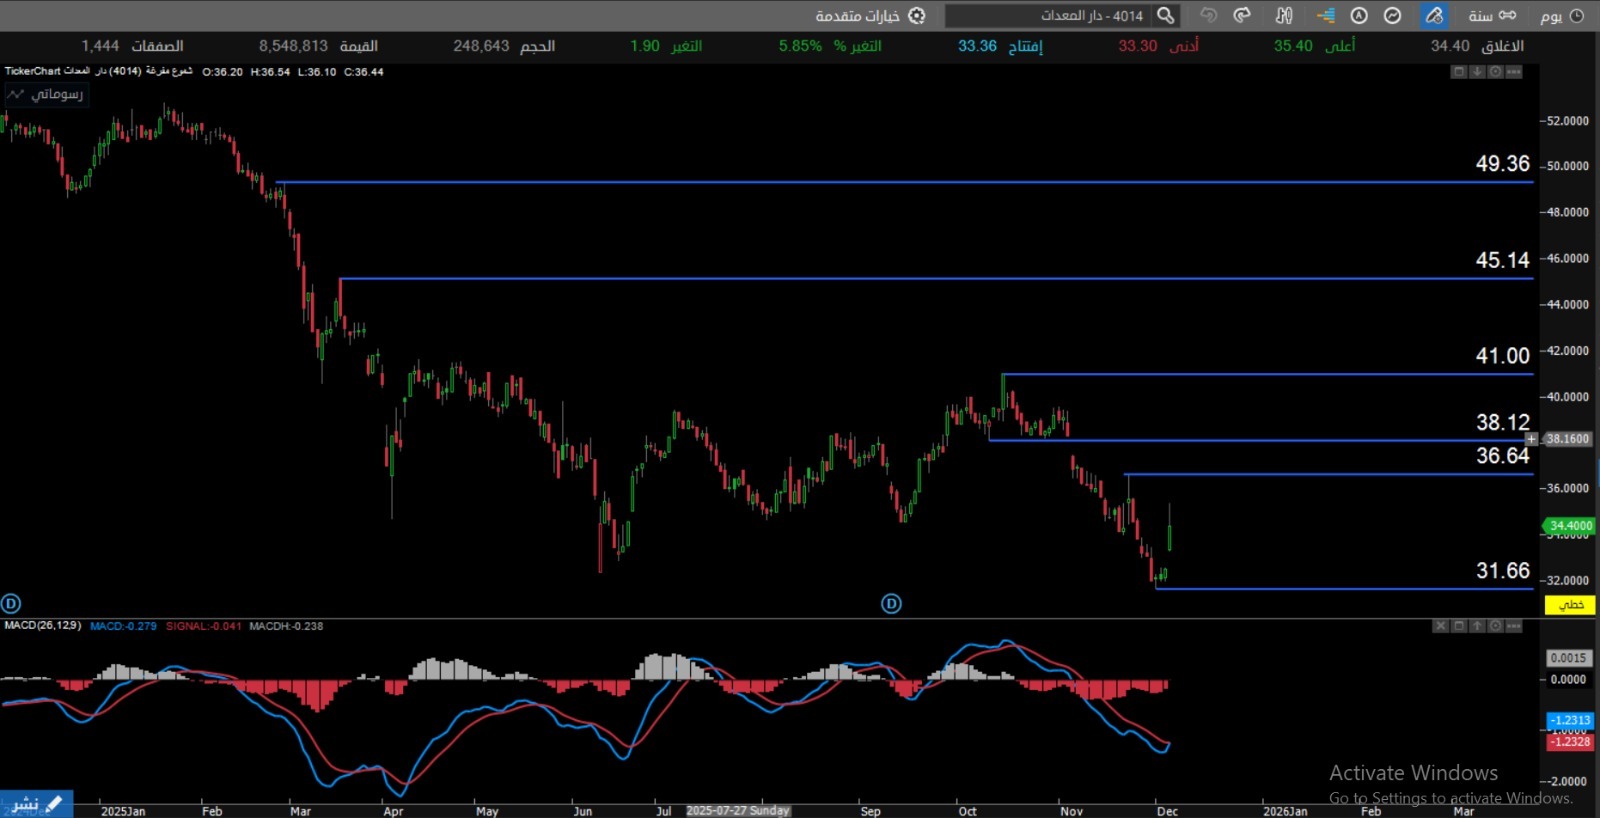Toggle the رسوماتي drawings button
This screenshot has width=1600, height=818.
pos(46,94)
